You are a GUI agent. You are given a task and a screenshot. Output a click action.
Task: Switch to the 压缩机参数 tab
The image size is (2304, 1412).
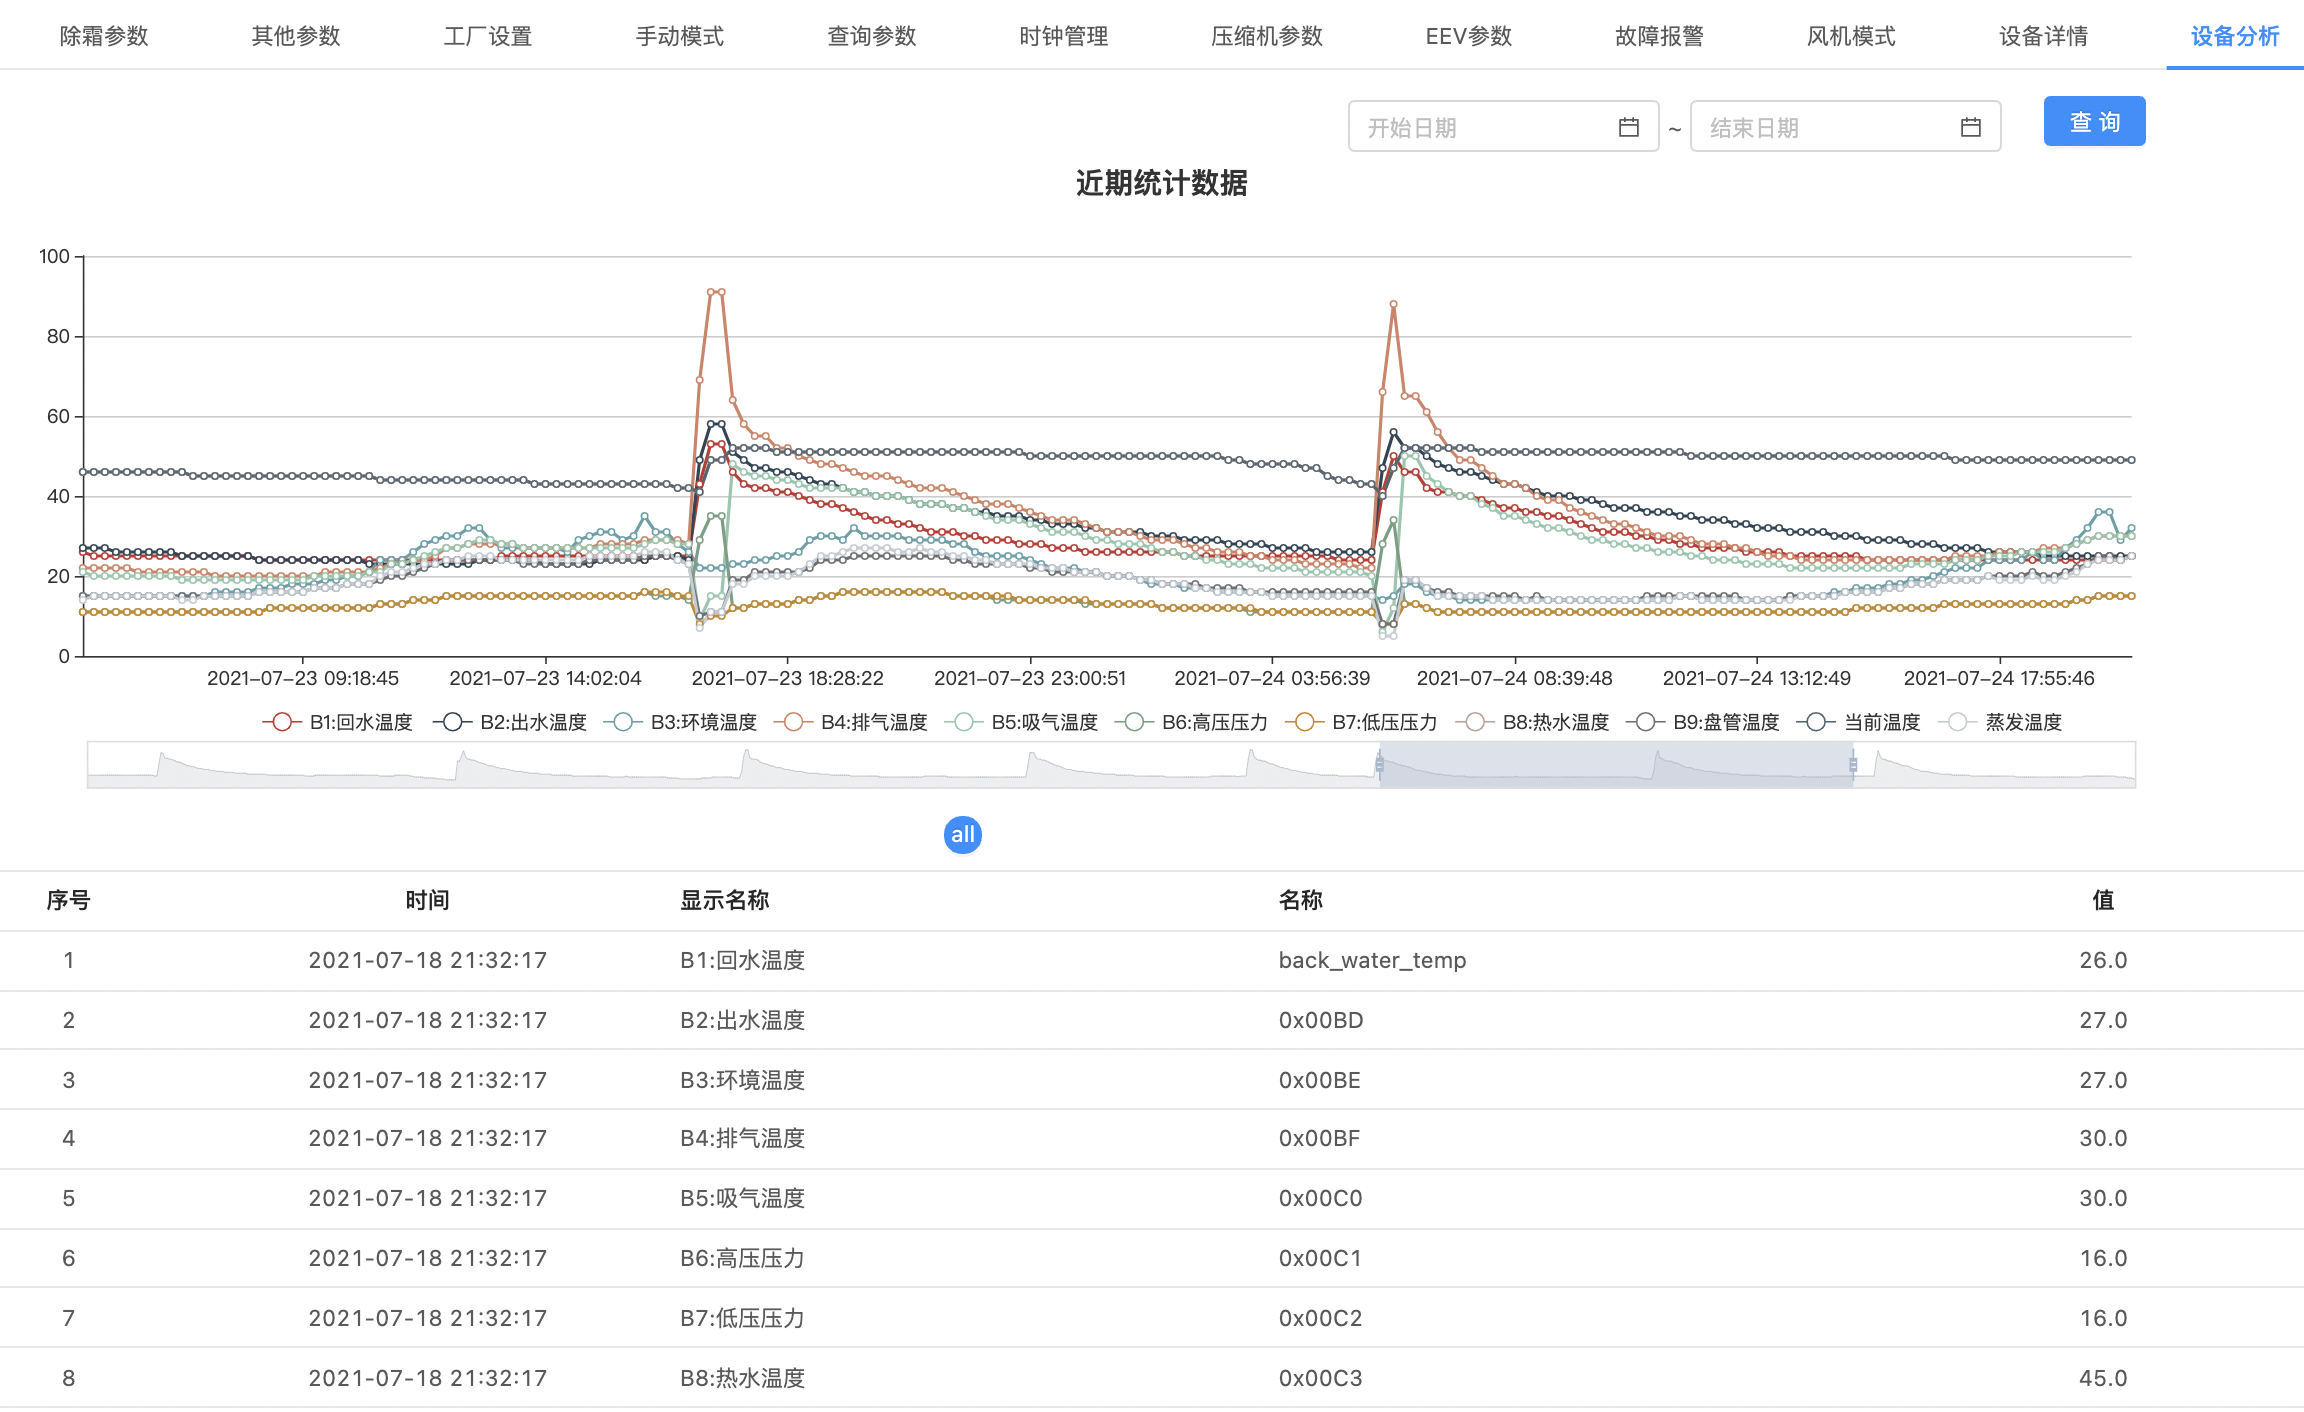pyautogui.click(x=1266, y=36)
